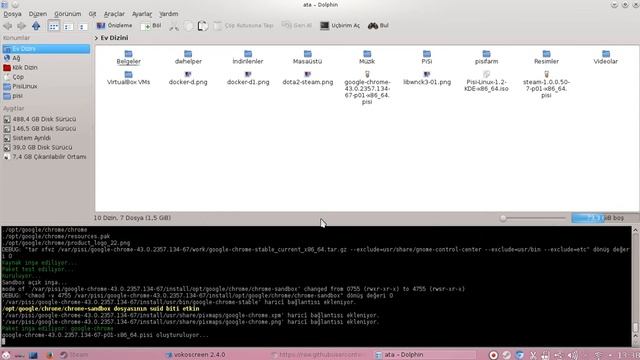This screenshot has width=640, height=360.
Task: Click the Steam tray icon
Action: [506, 355]
